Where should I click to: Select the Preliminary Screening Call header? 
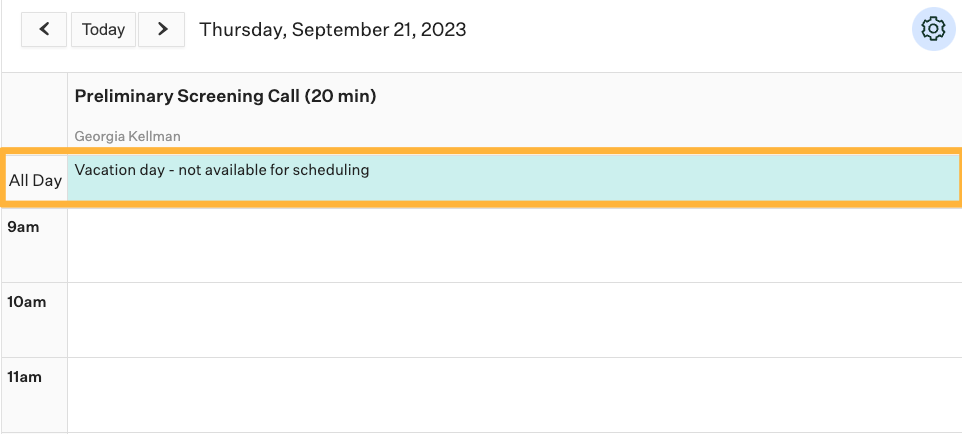[225, 96]
